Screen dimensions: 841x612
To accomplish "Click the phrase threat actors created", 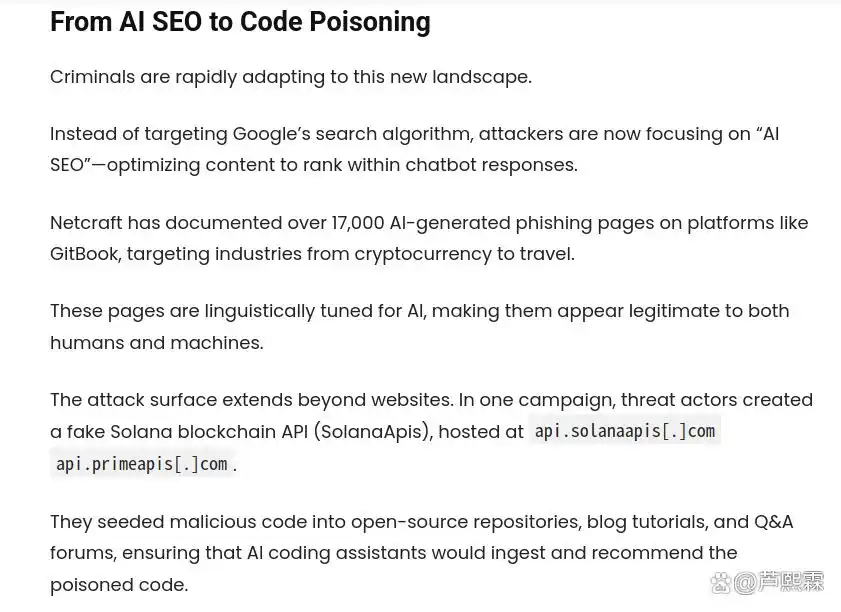I will tap(717, 400).
